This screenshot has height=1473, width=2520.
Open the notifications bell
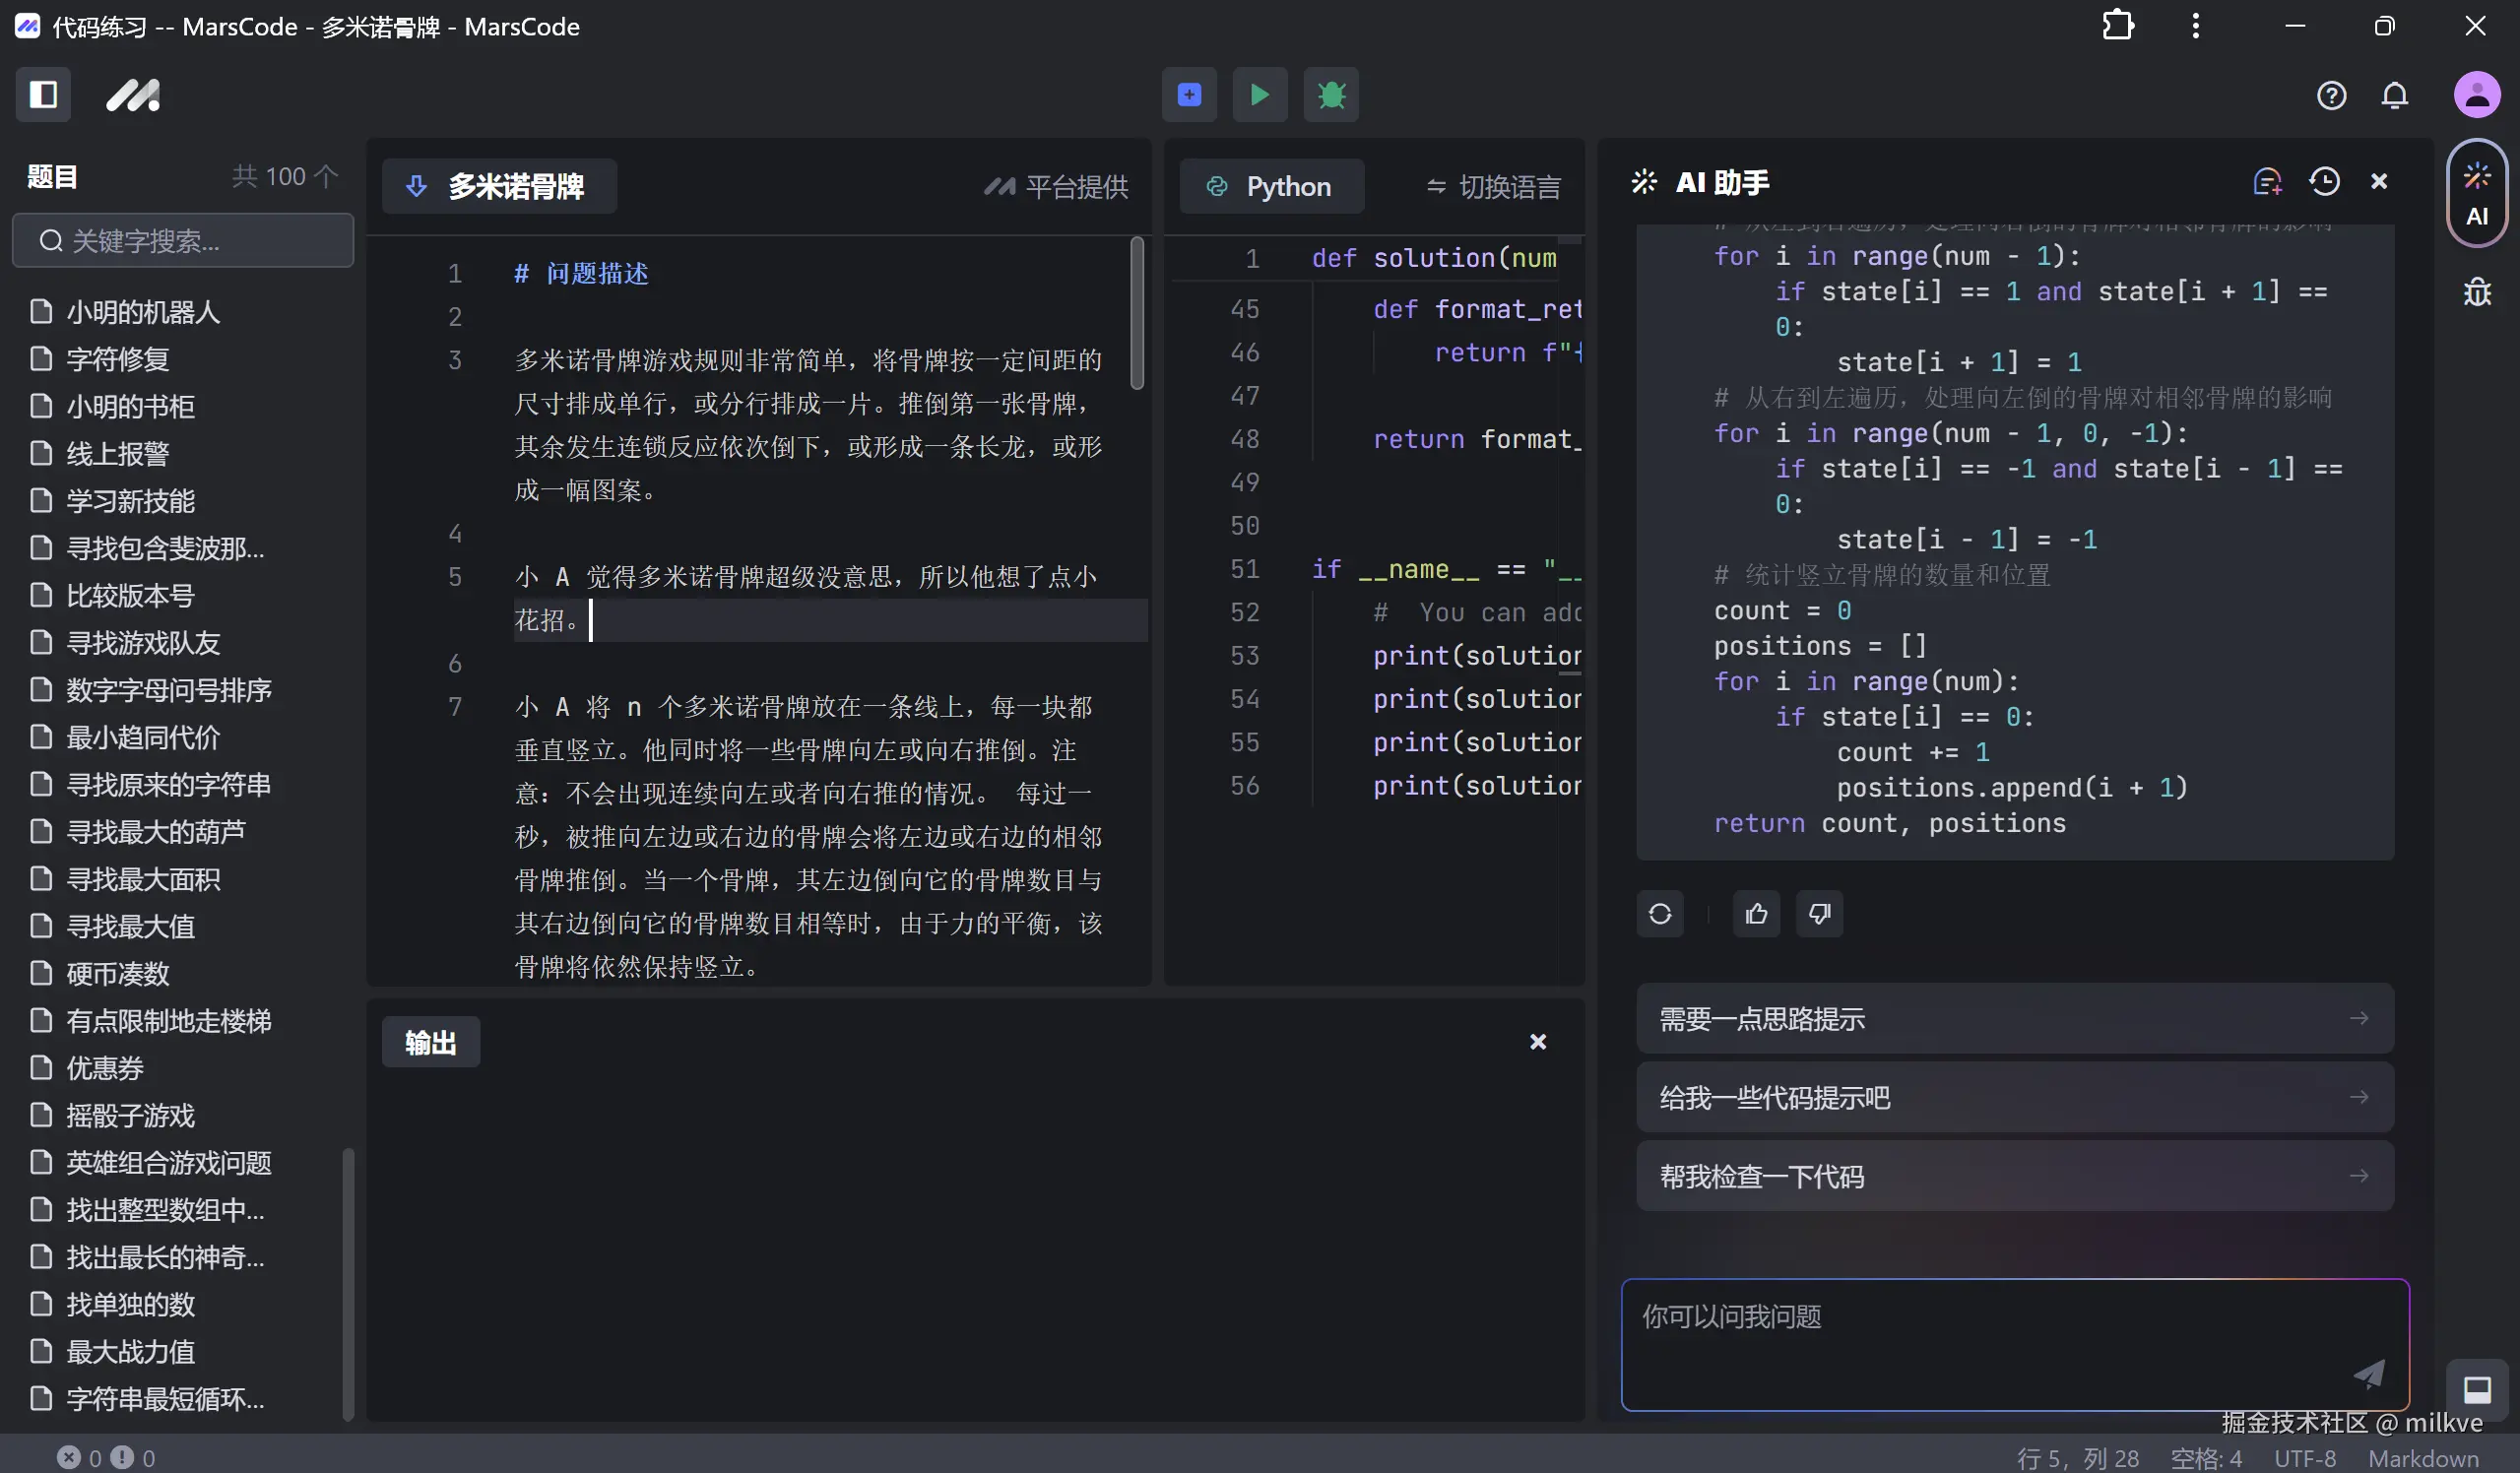(x=2394, y=96)
